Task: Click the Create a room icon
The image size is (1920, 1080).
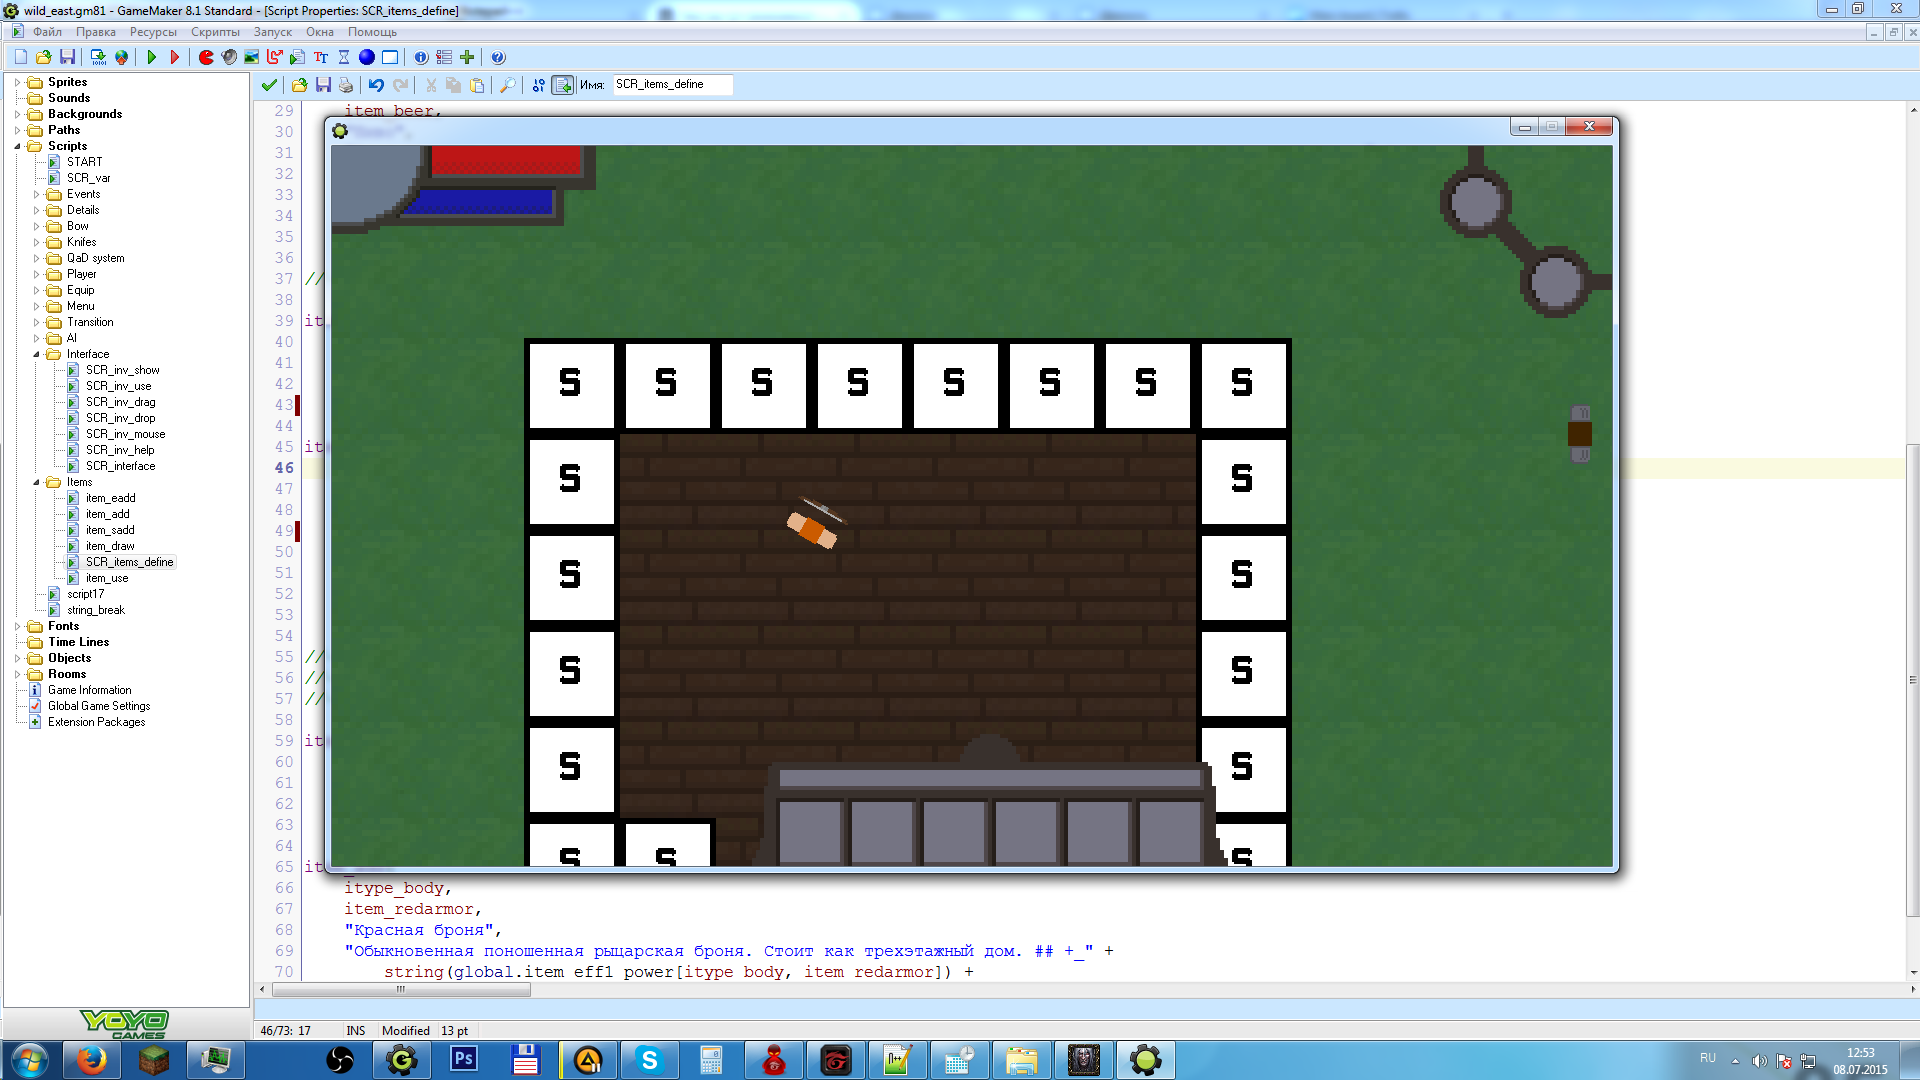Action: (x=390, y=57)
